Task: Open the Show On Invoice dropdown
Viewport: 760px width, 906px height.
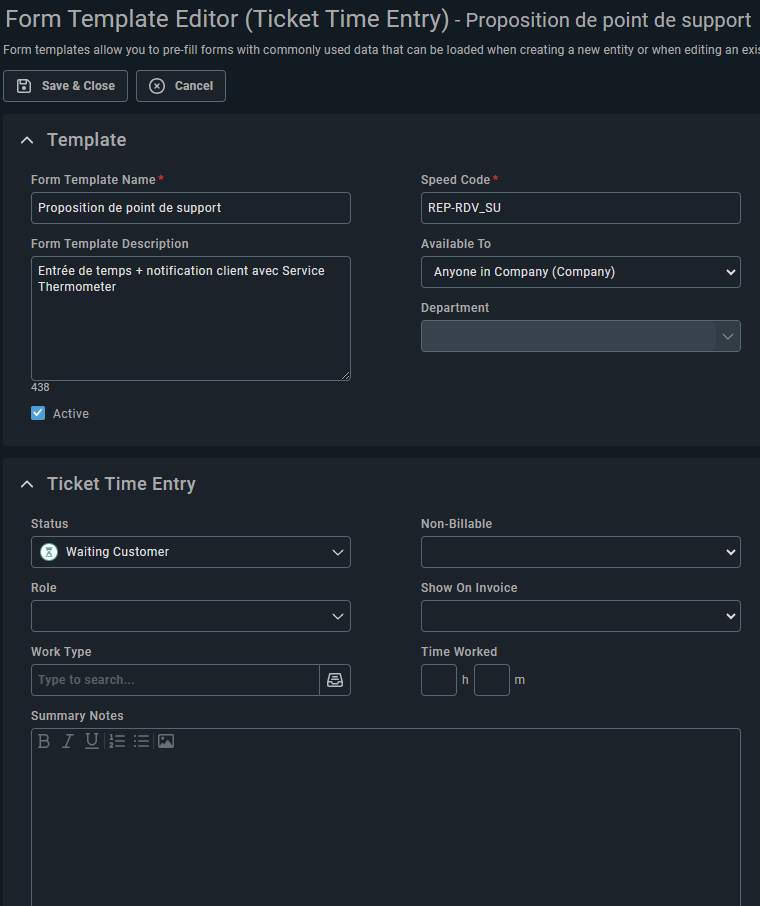Action: click(x=580, y=616)
